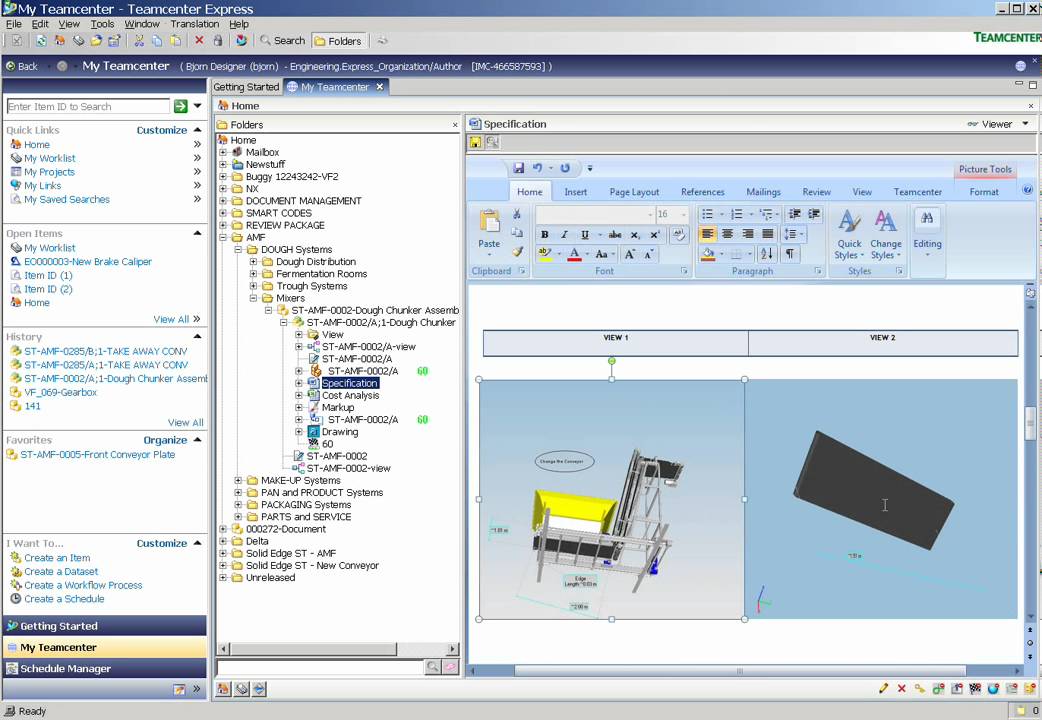Click the Format Painter icon
Image resolution: width=1042 pixels, height=720 pixels.
point(518,252)
